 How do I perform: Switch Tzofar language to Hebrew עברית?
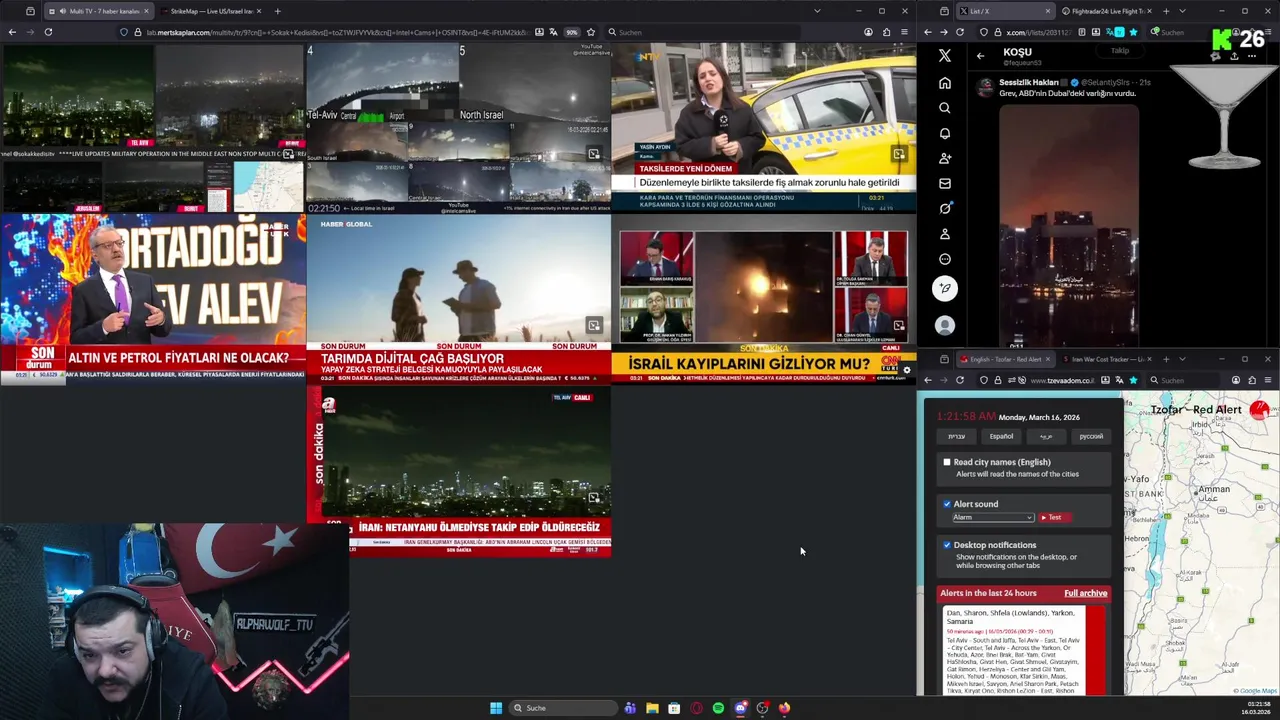[956, 436]
